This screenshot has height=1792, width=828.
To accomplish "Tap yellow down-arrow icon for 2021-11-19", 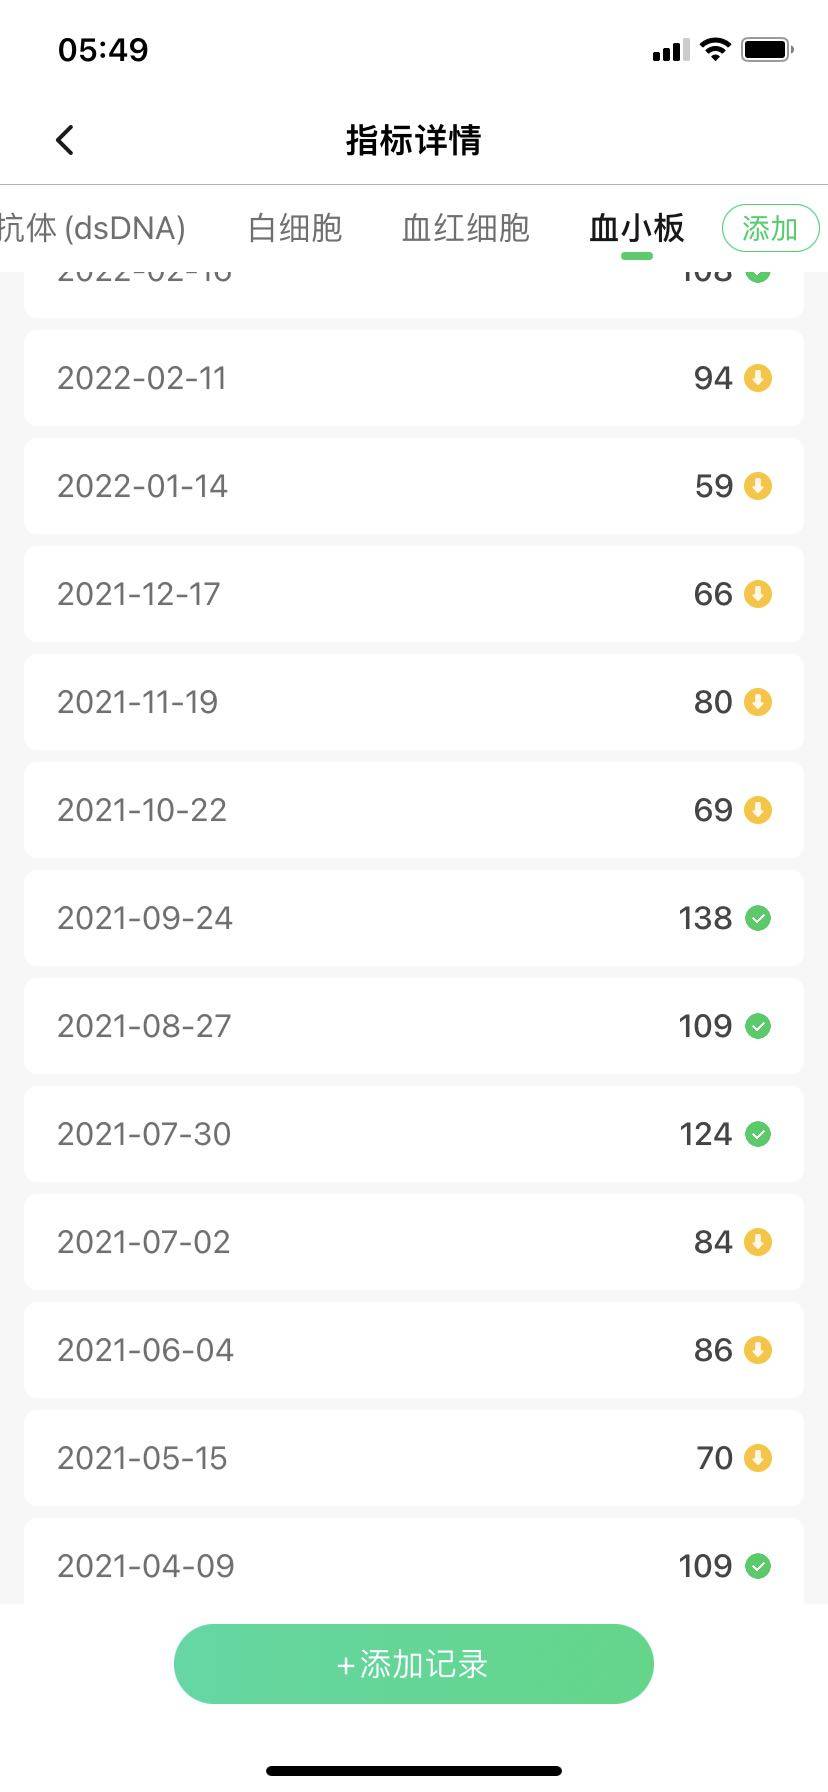I will [x=758, y=702].
